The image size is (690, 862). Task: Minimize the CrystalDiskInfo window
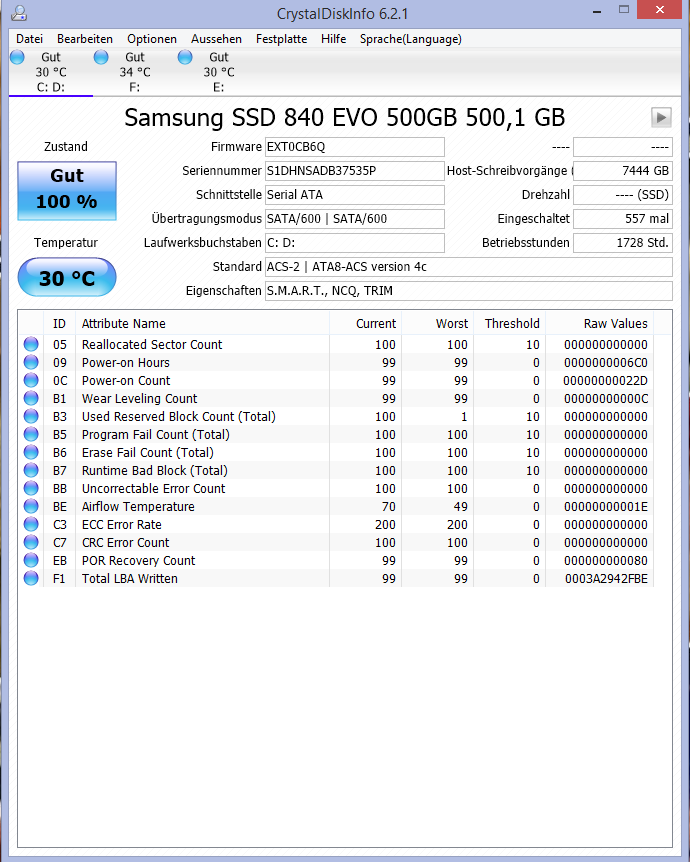(x=597, y=10)
